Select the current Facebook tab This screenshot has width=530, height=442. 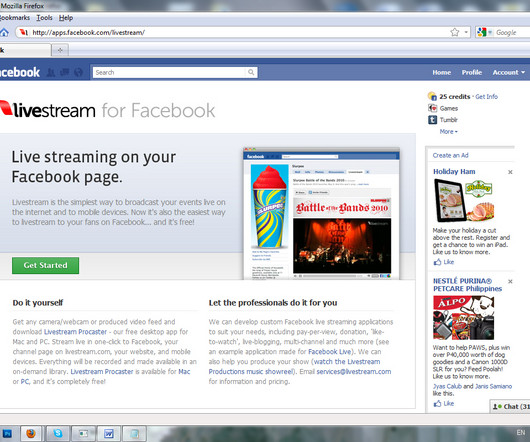click(25, 50)
